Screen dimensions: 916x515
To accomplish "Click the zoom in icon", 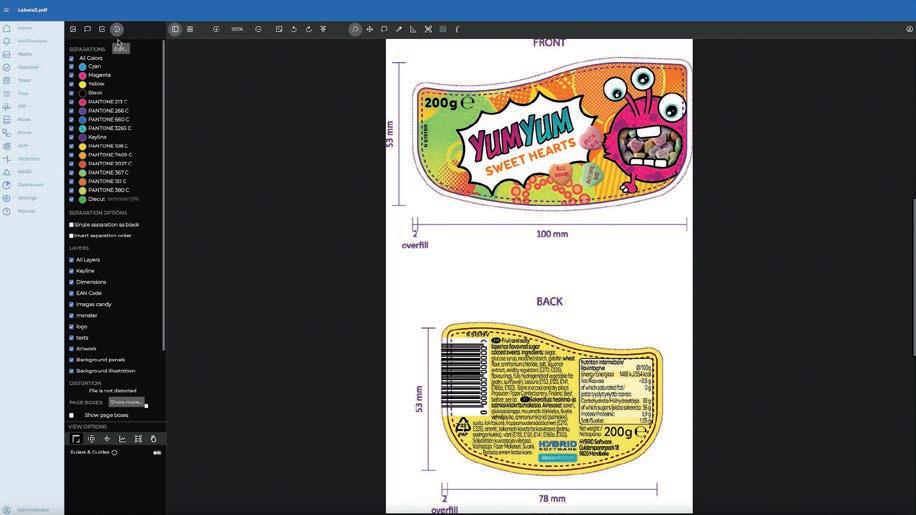I will coord(216,29).
